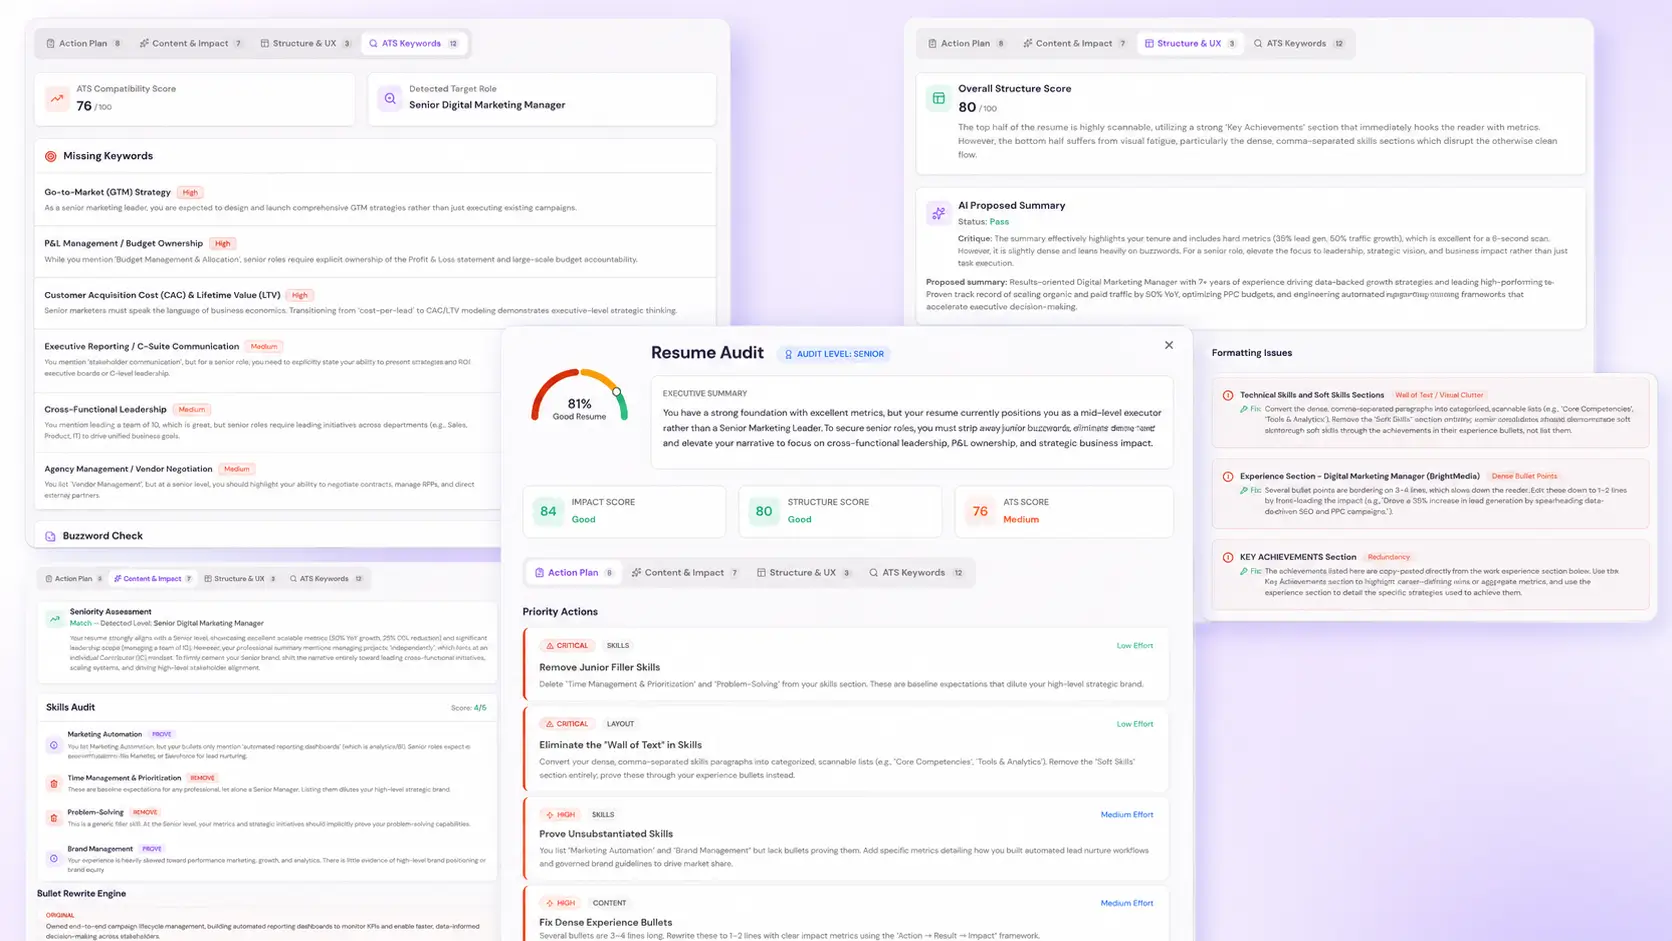Click the Critical tag on Remove Junior Filler Skills
1672x941 pixels.
(x=567, y=646)
